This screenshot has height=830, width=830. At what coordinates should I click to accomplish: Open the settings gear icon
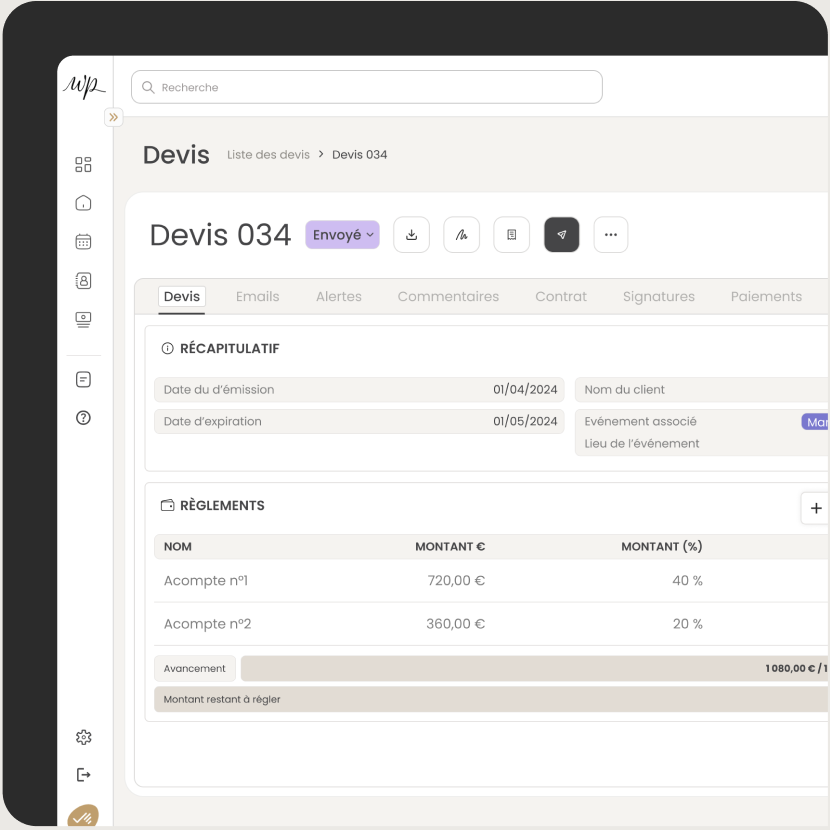(83, 737)
